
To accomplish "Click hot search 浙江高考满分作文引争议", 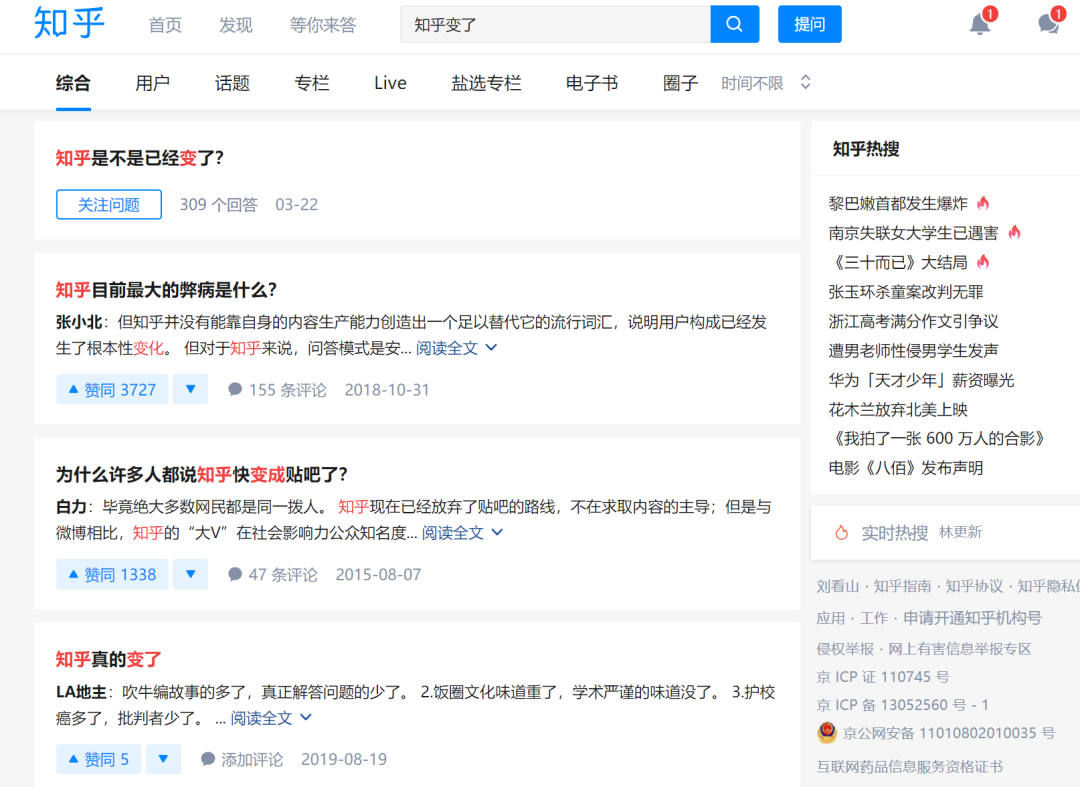I will pos(913,321).
